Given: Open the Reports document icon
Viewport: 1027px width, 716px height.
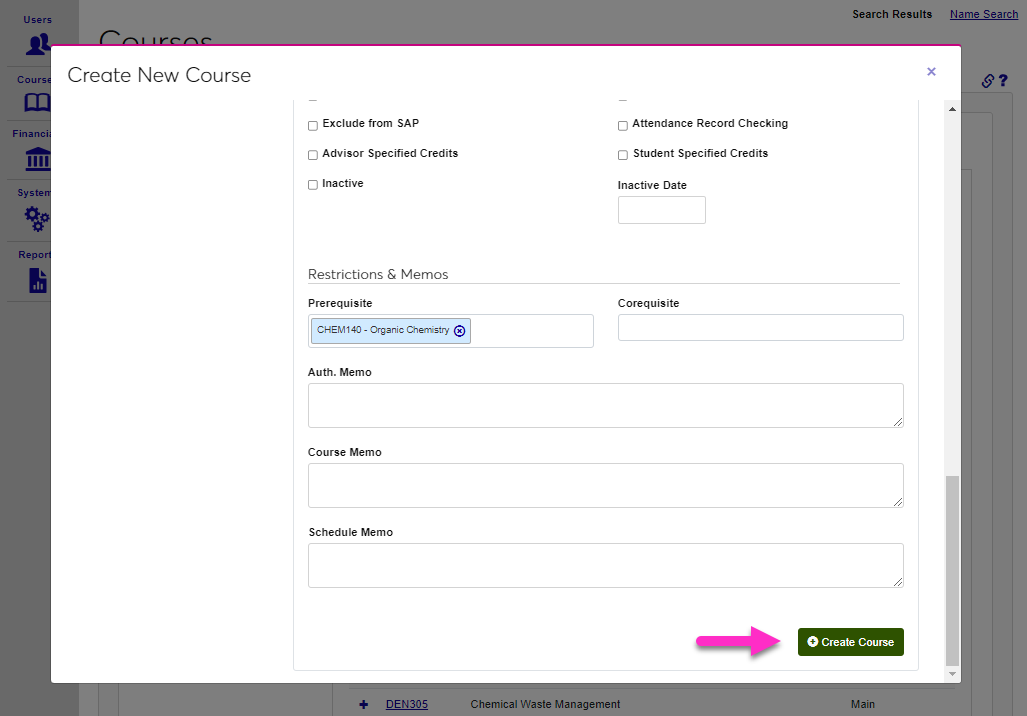Looking at the screenshot, I should tap(37, 280).
